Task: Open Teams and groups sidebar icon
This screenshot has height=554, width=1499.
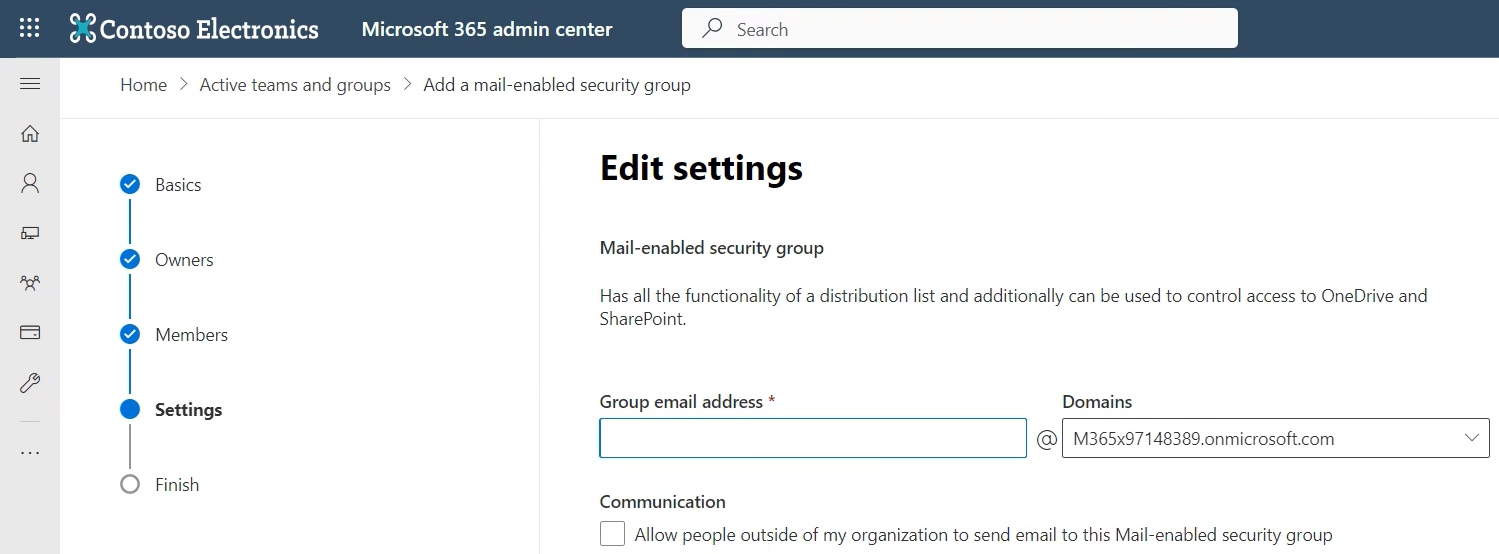Action: coord(30,283)
